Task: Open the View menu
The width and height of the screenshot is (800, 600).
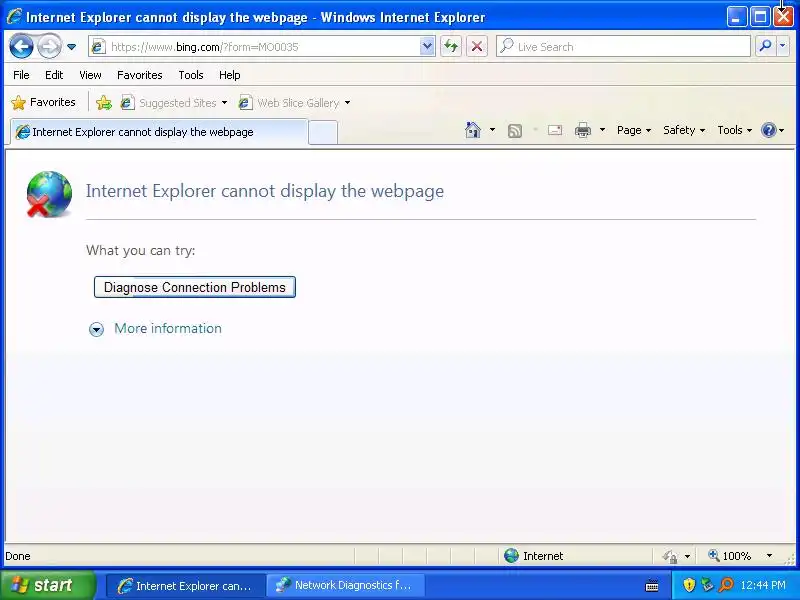Action: pyautogui.click(x=90, y=76)
